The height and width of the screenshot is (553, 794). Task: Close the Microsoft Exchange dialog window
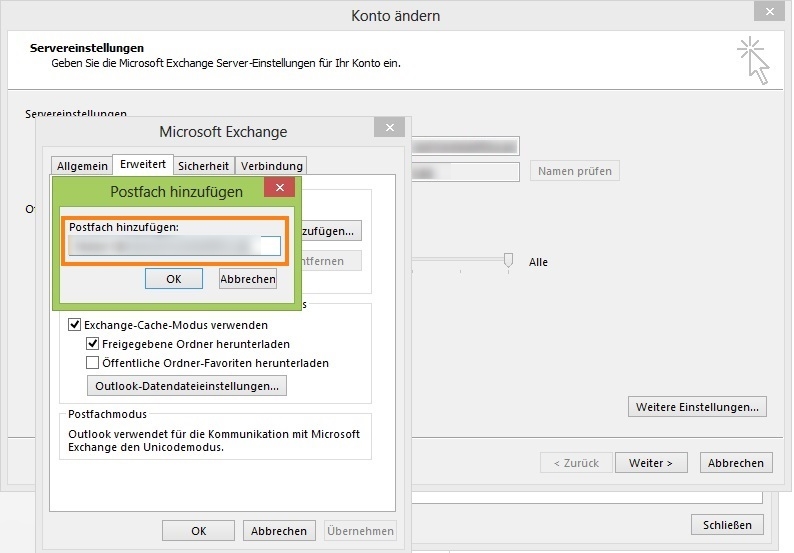389,128
